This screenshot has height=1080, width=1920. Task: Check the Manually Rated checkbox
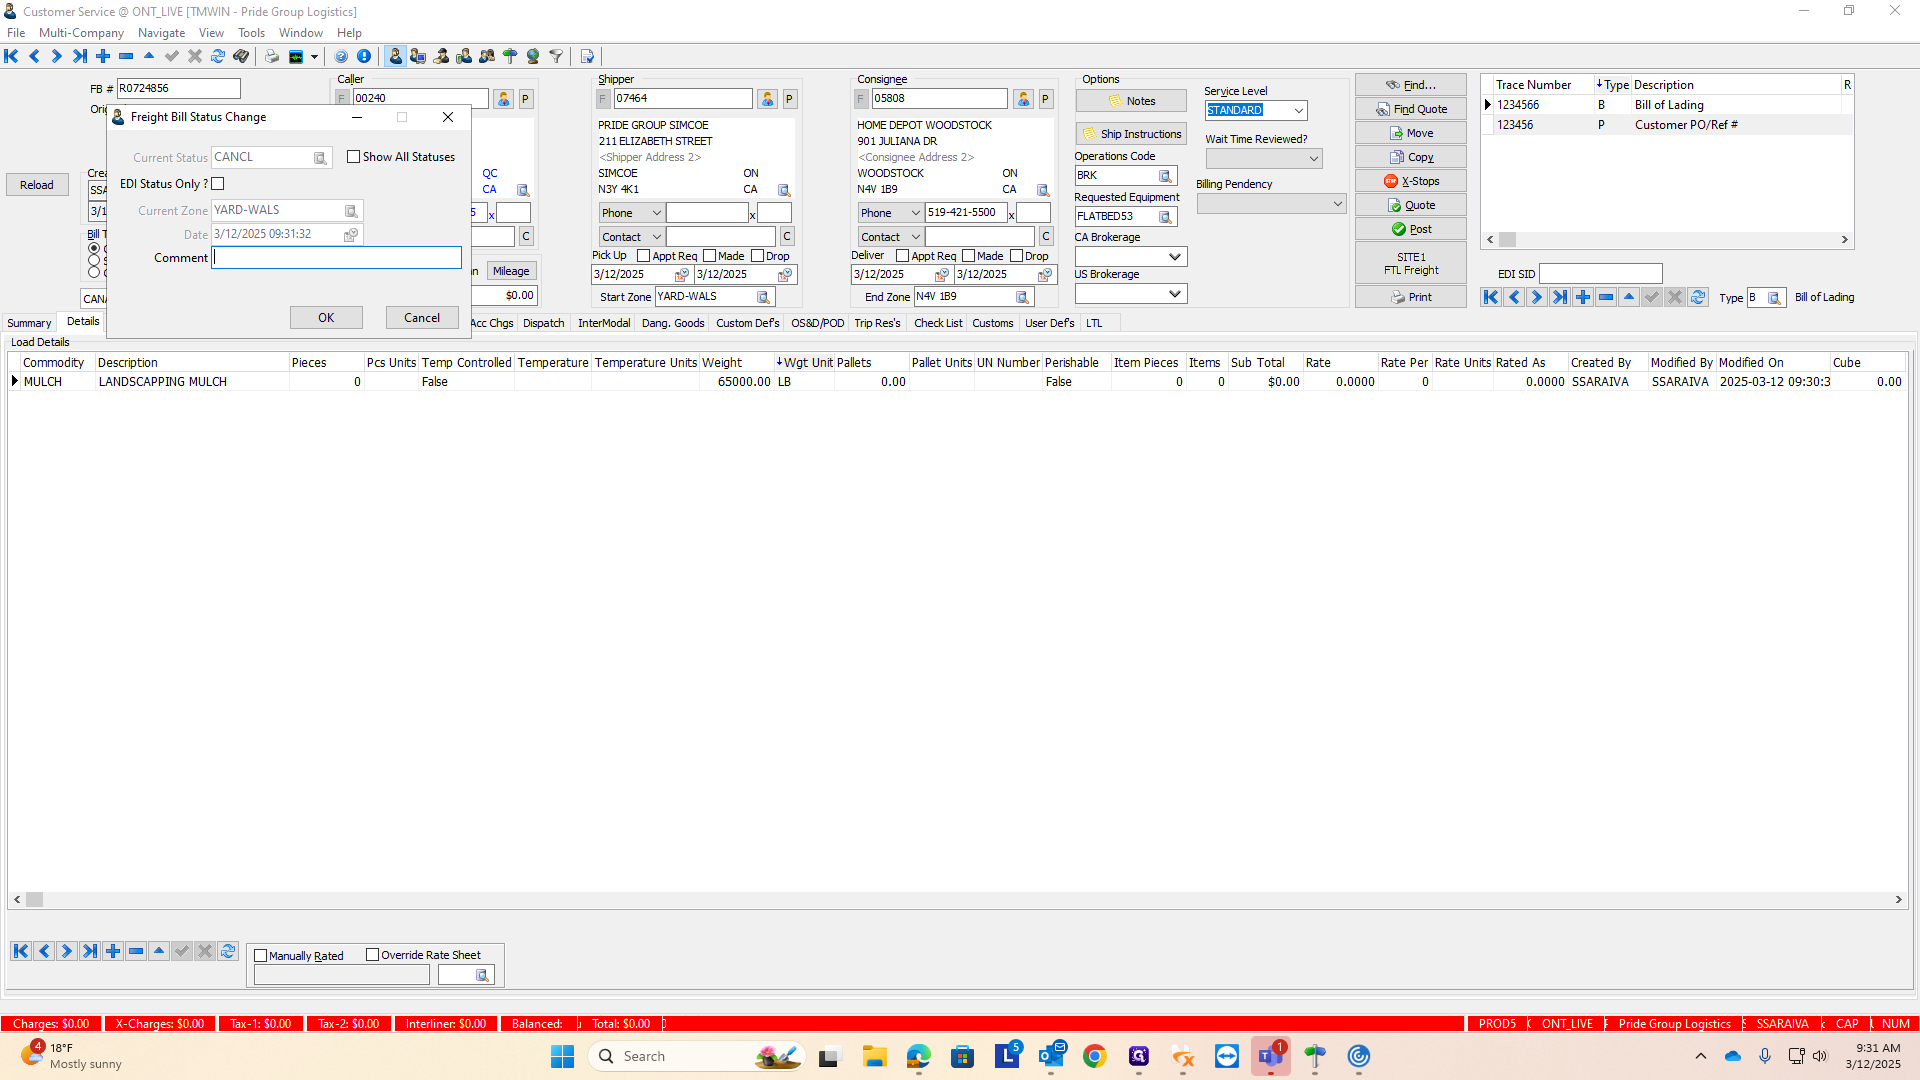261,956
